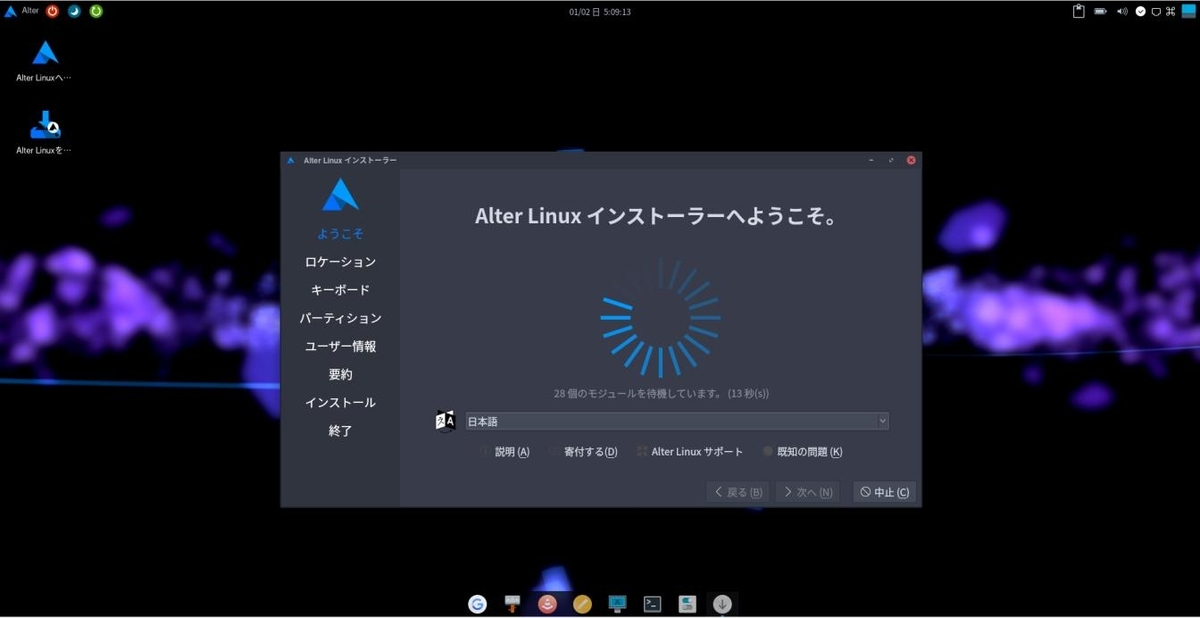Launch the VLC cone icon in the dock
Viewport: 1200px width, 618px height.
(x=547, y=604)
